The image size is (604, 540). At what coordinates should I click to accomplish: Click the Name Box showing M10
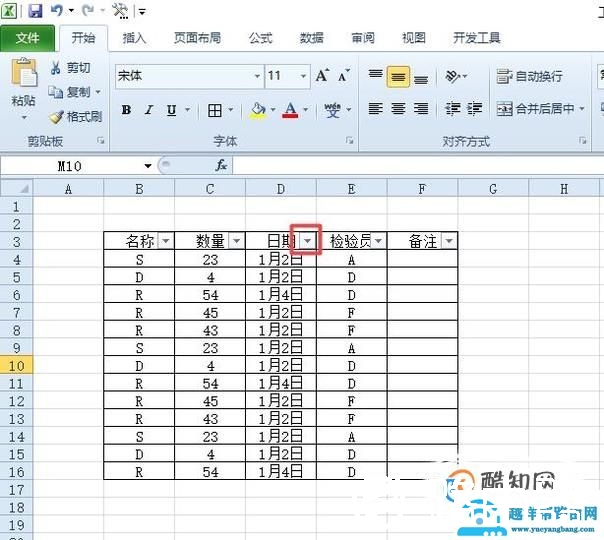tap(70, 166)
